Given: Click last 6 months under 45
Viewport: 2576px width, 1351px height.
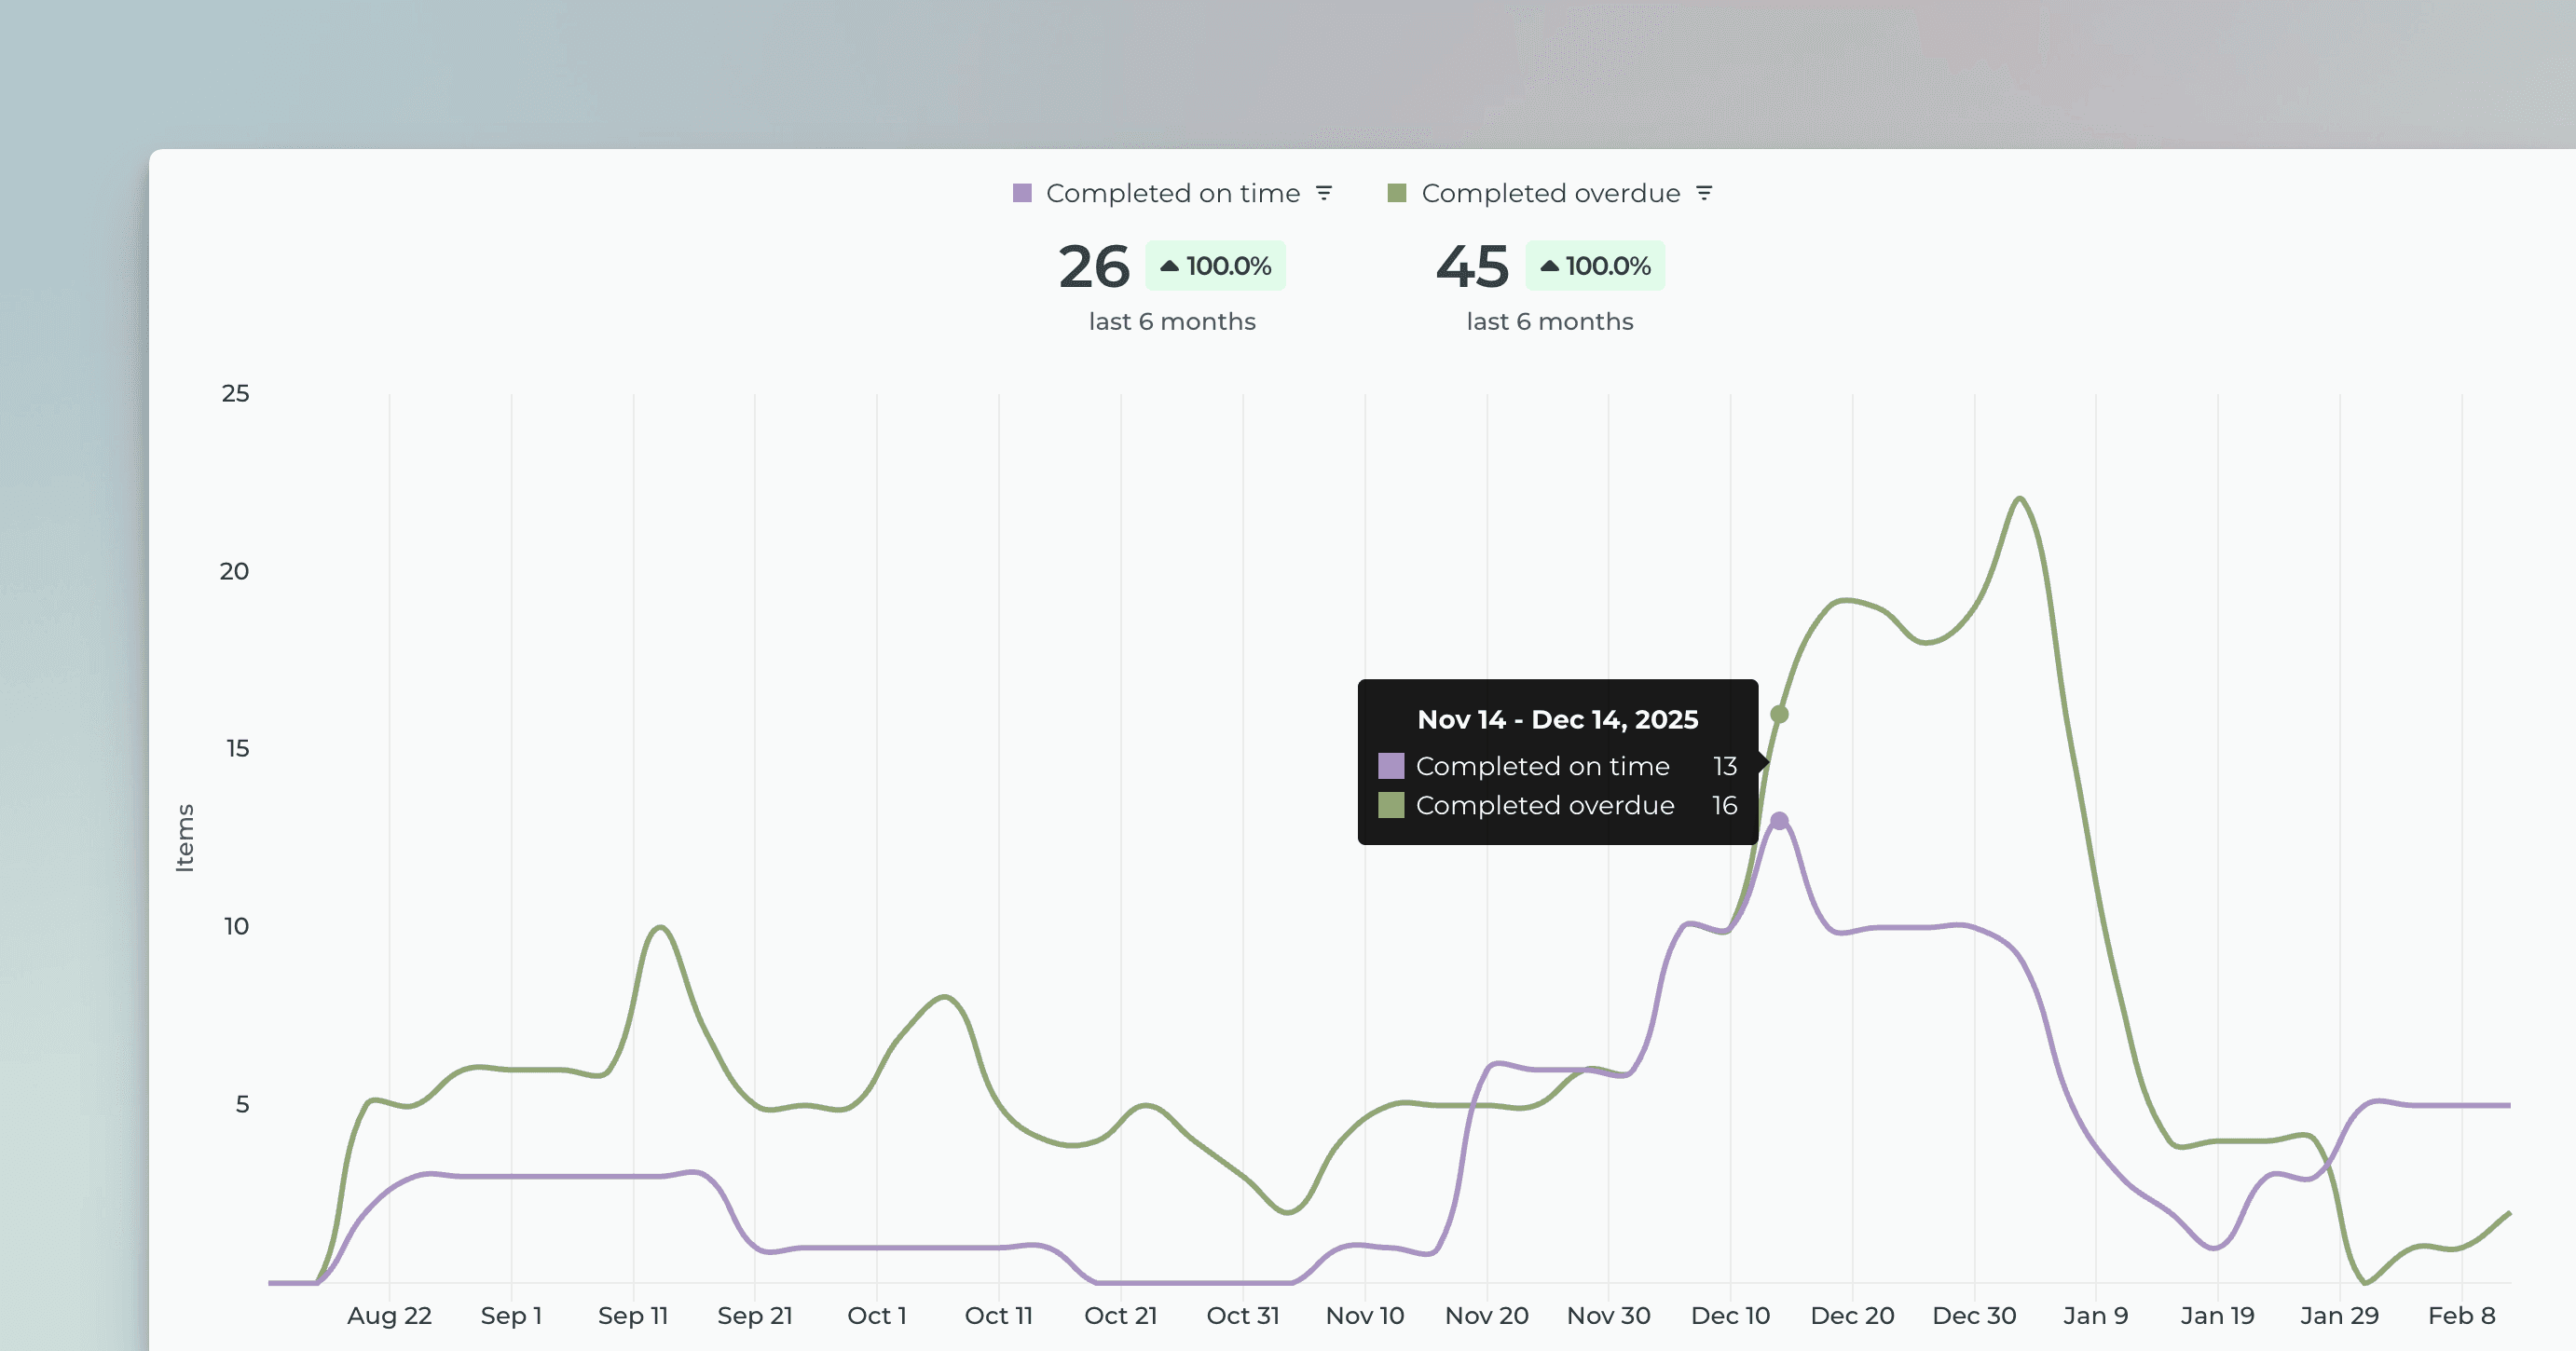Looking at the screenshot, I should coord(1549,321).
